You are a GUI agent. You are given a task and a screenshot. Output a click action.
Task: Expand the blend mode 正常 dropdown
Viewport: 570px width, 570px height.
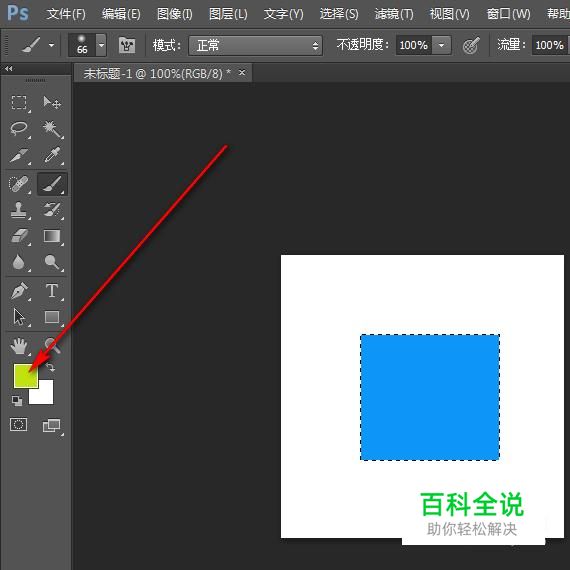(255, 46)
